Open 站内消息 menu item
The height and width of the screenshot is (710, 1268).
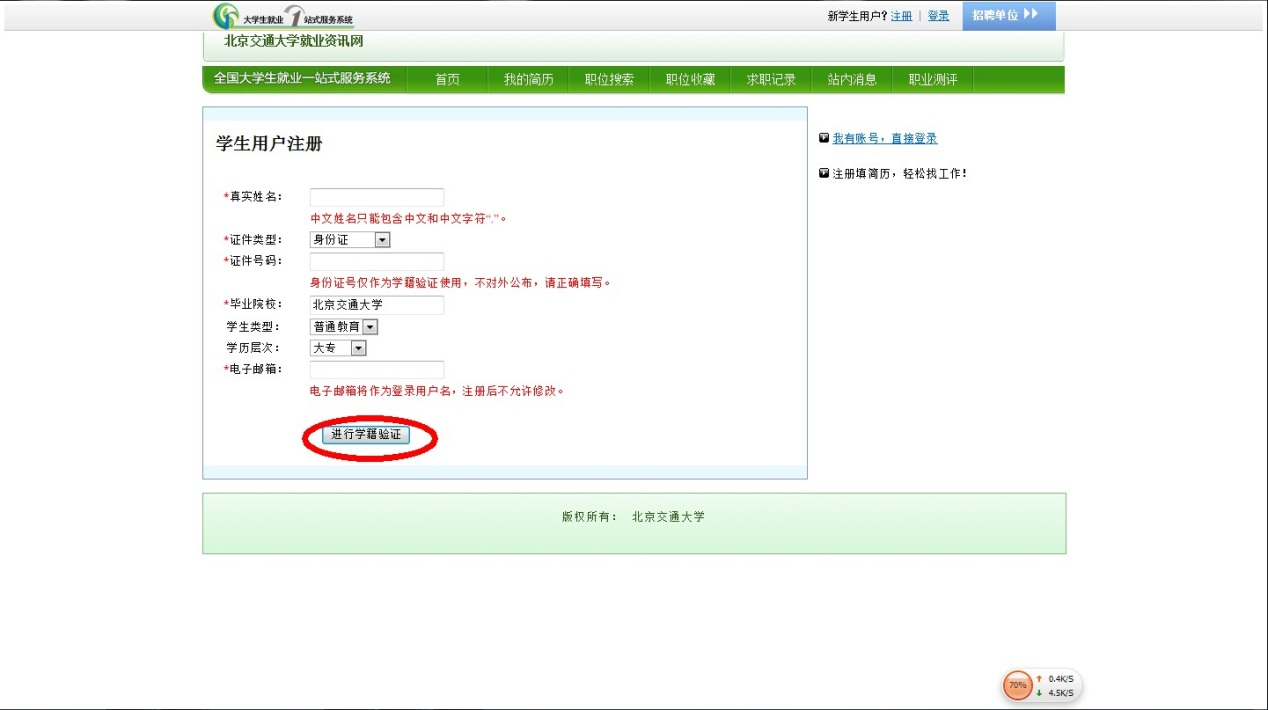coord(852,80)
